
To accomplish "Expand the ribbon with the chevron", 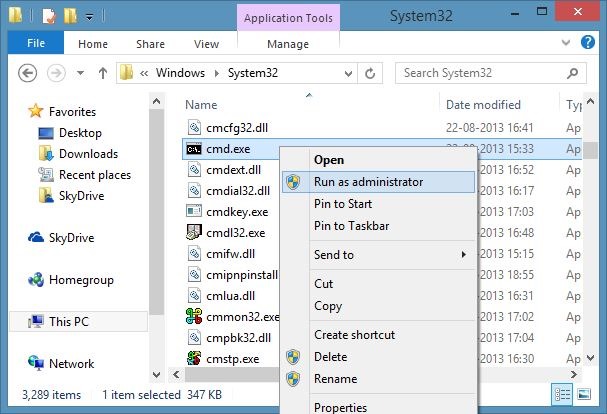I will (566, 42).
